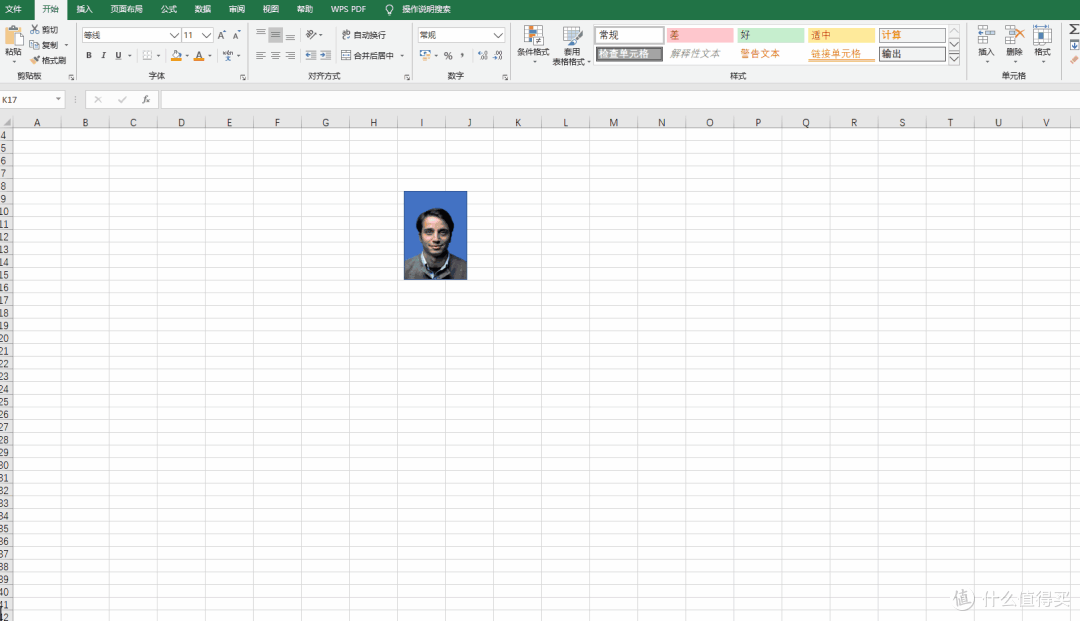Open the text orientation tool

[311, 34]
